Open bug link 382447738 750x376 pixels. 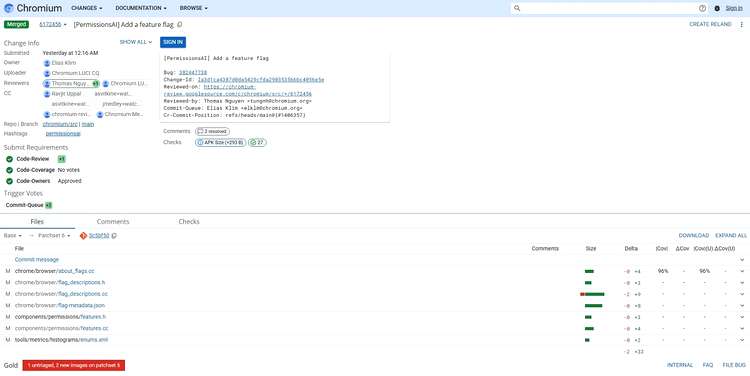[x=193, y=73]
